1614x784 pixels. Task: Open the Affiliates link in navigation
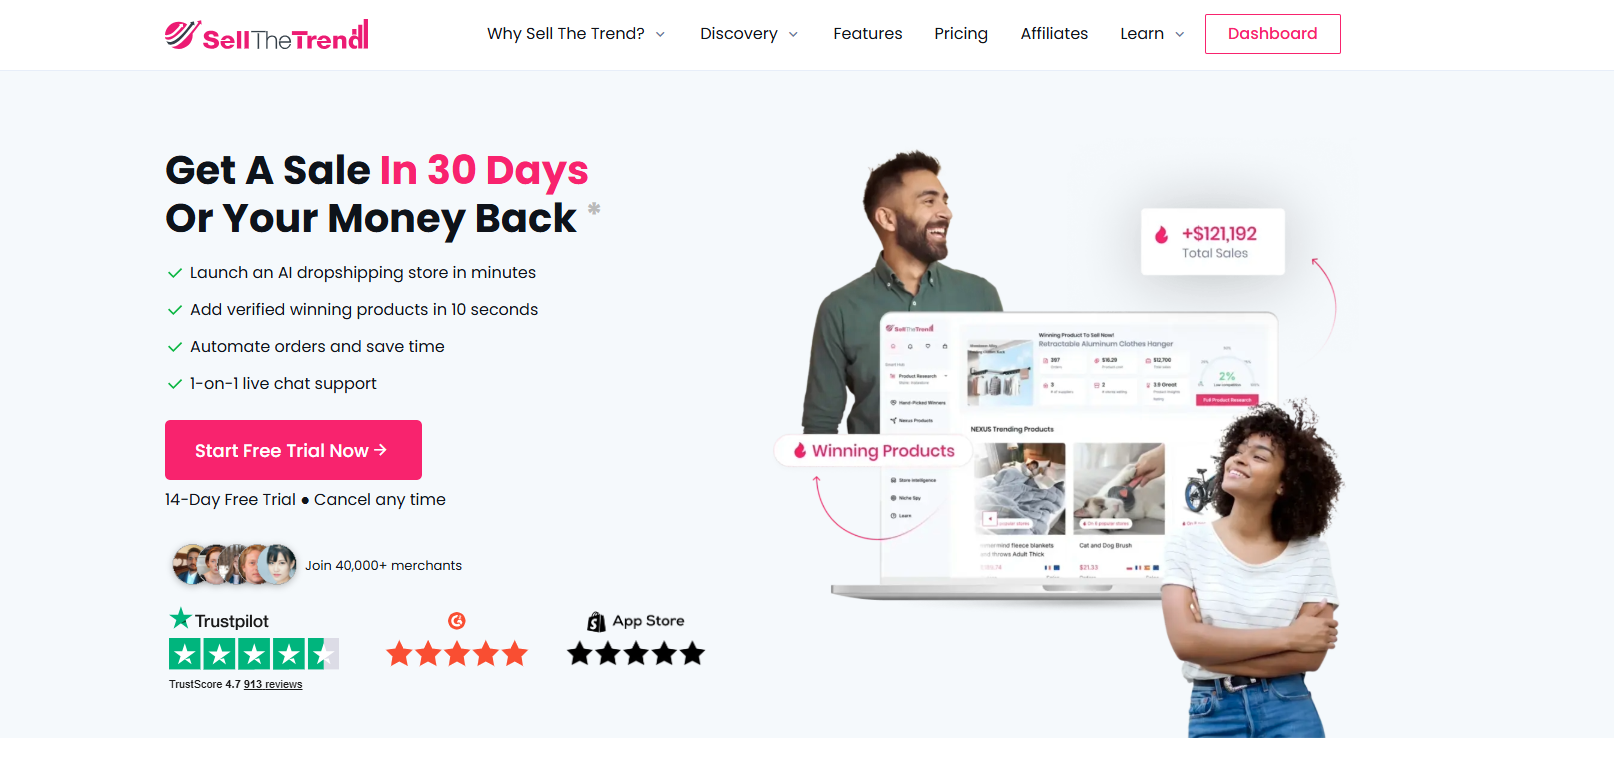(1054, 34)
